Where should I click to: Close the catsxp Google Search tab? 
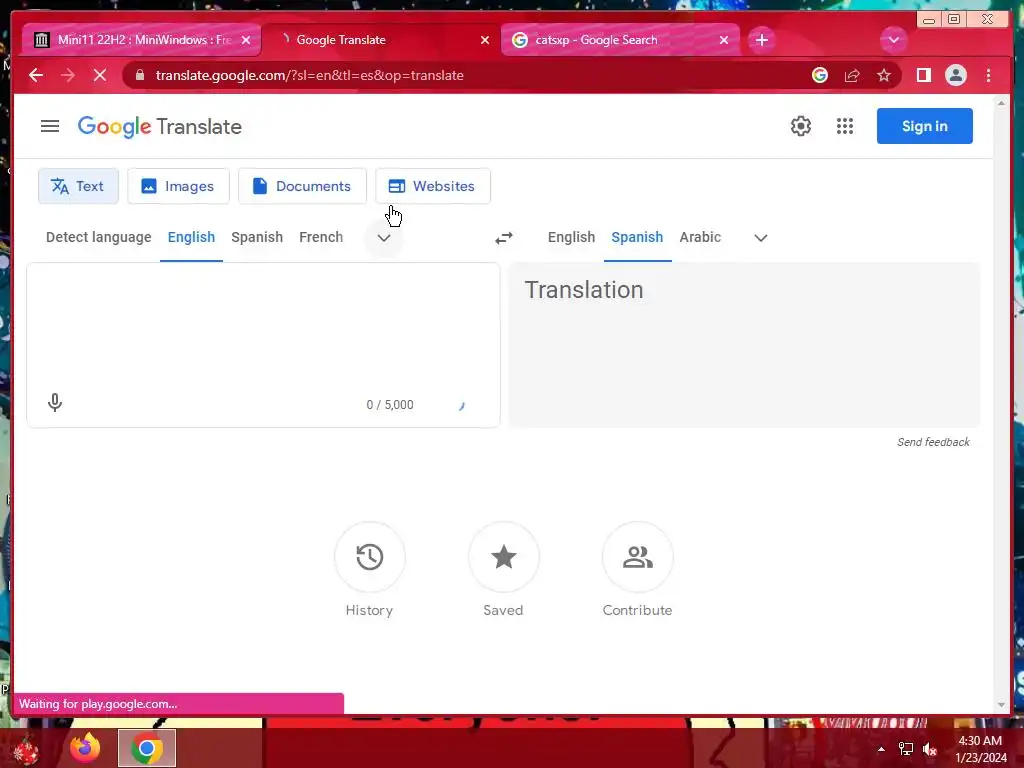click(x=724, y=40)
